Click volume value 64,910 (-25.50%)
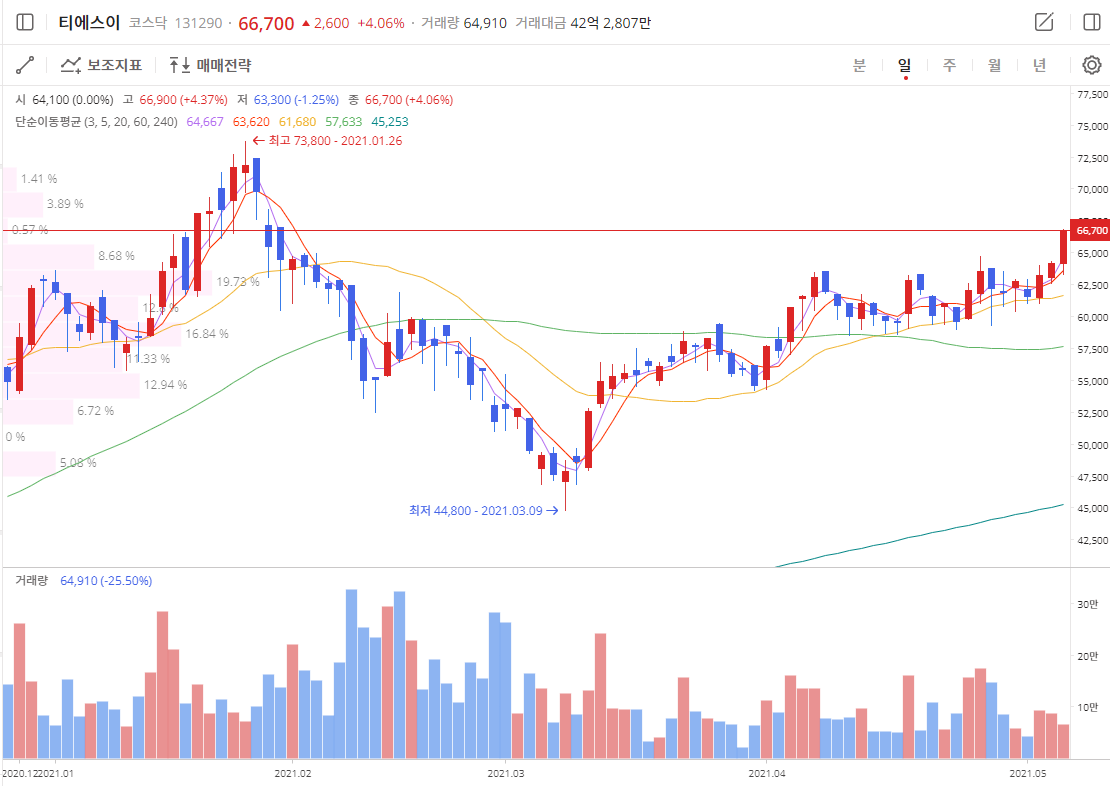Image resolution: width=1110 pixels, height=786 pixels. (106, 581)
